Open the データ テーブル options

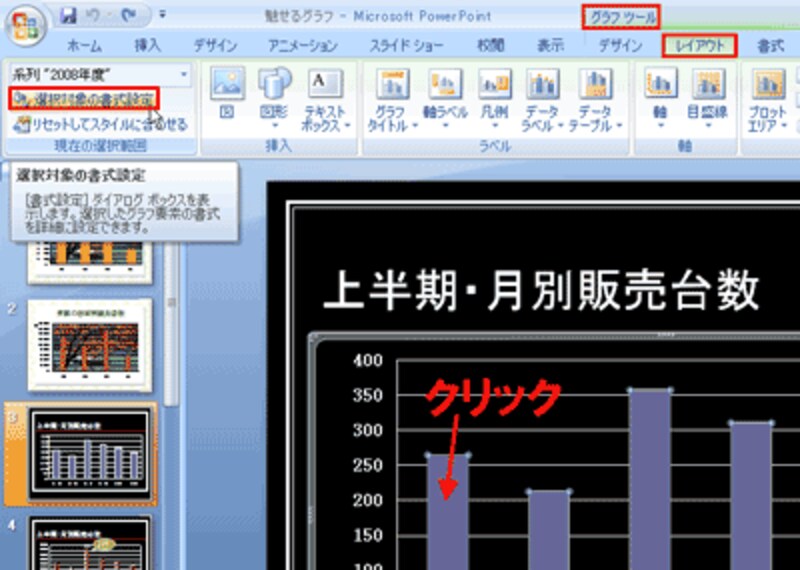[594, 100]
